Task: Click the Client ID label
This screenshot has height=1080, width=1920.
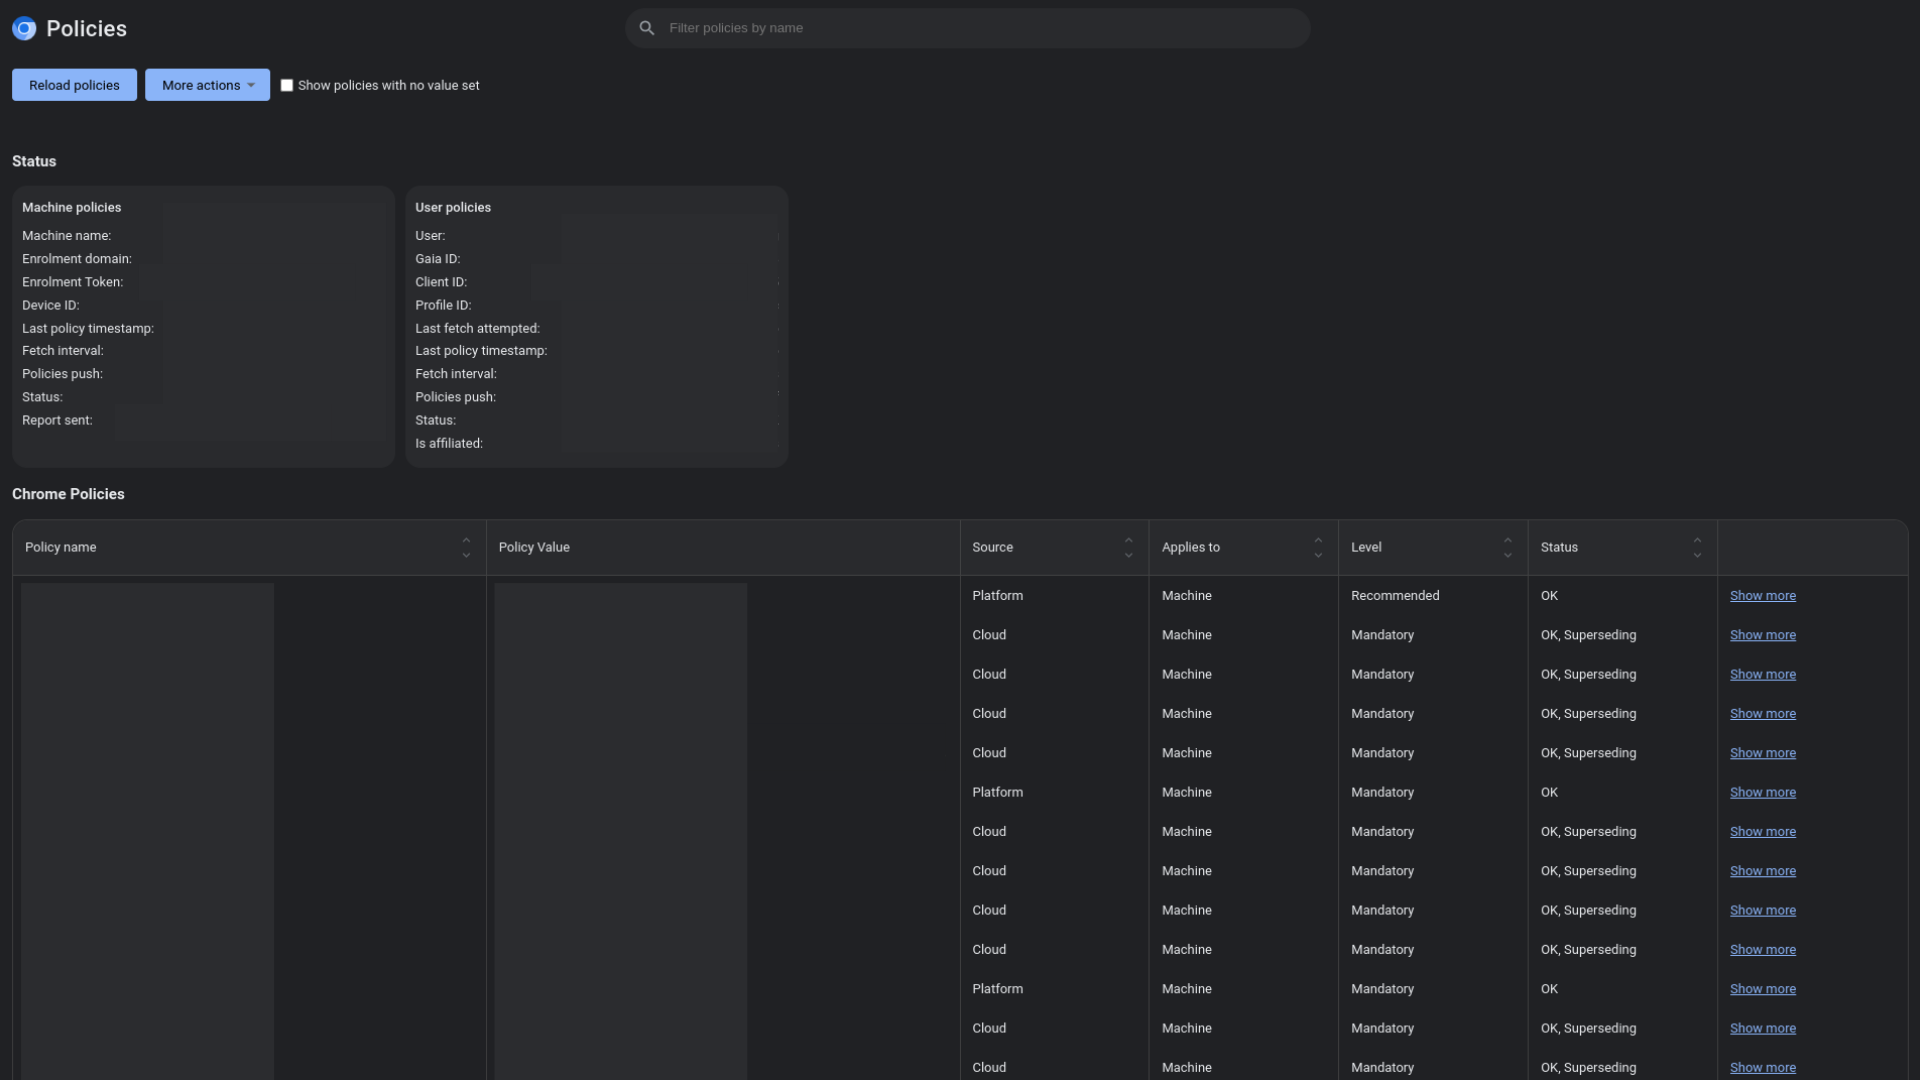Action: tap(441, 282)
